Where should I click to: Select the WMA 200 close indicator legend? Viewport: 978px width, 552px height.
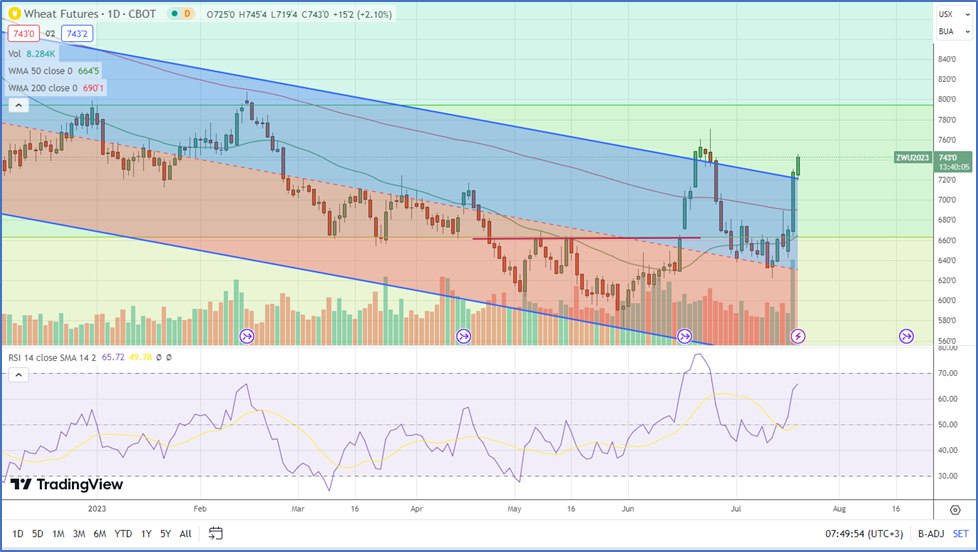tap(56, 88)
